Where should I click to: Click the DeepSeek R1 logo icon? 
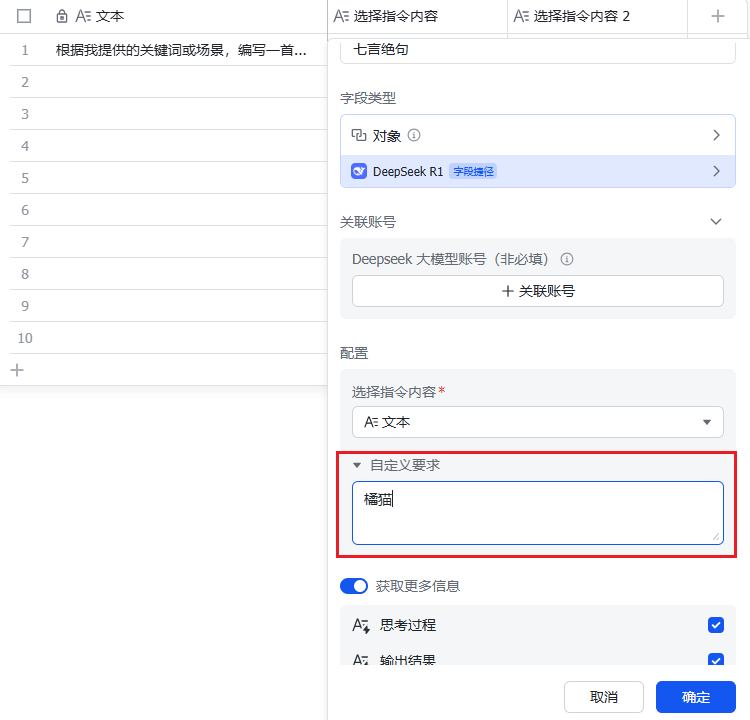(359, 171)
